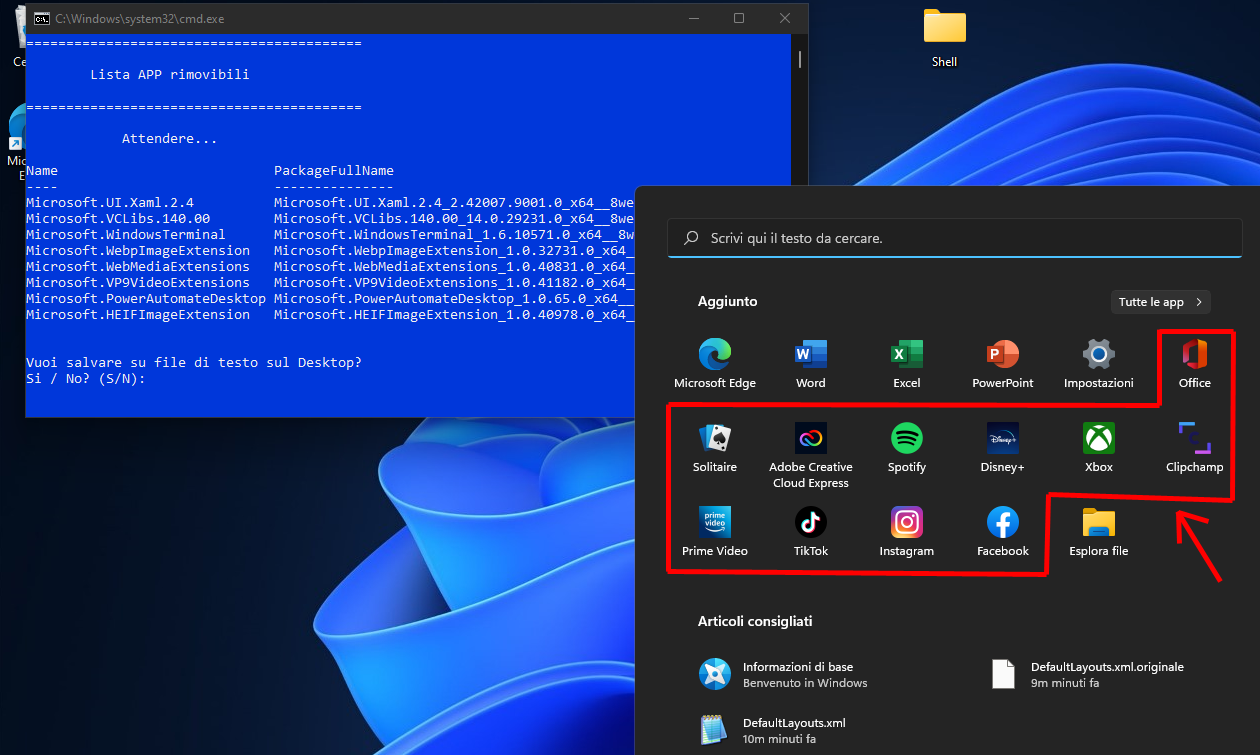Open the pinned Excel app
The width and height of the screenshot is (1260, 755).
point(906,364)
